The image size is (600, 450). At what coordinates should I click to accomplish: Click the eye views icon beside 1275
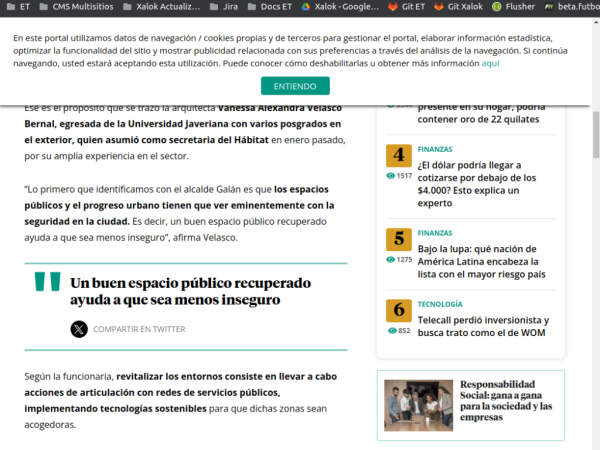[x=390, y=259]
